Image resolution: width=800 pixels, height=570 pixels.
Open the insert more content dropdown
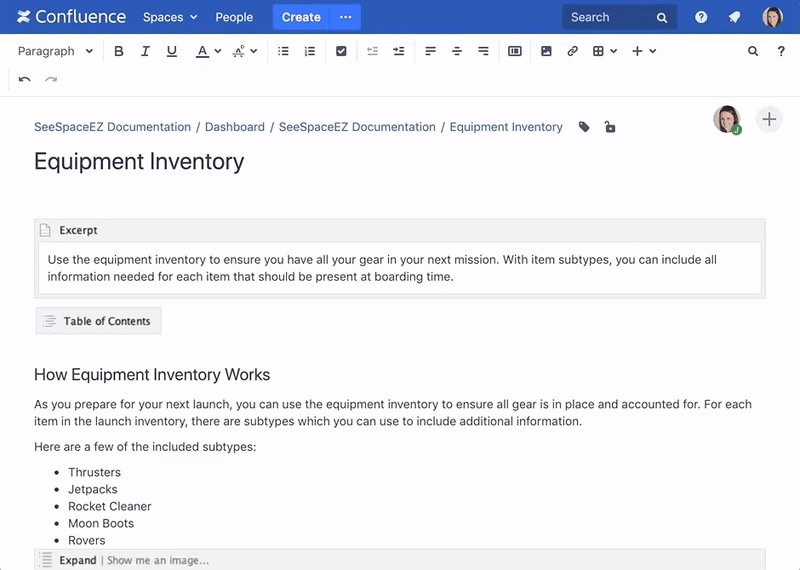(643, 51)
